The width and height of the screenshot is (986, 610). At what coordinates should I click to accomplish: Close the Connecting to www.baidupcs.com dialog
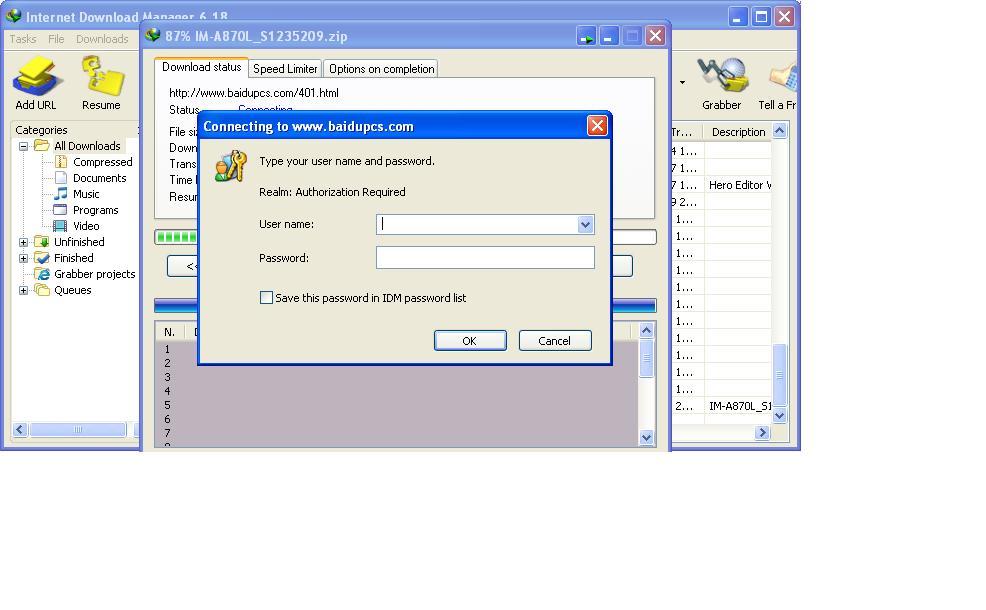point(597,126)
